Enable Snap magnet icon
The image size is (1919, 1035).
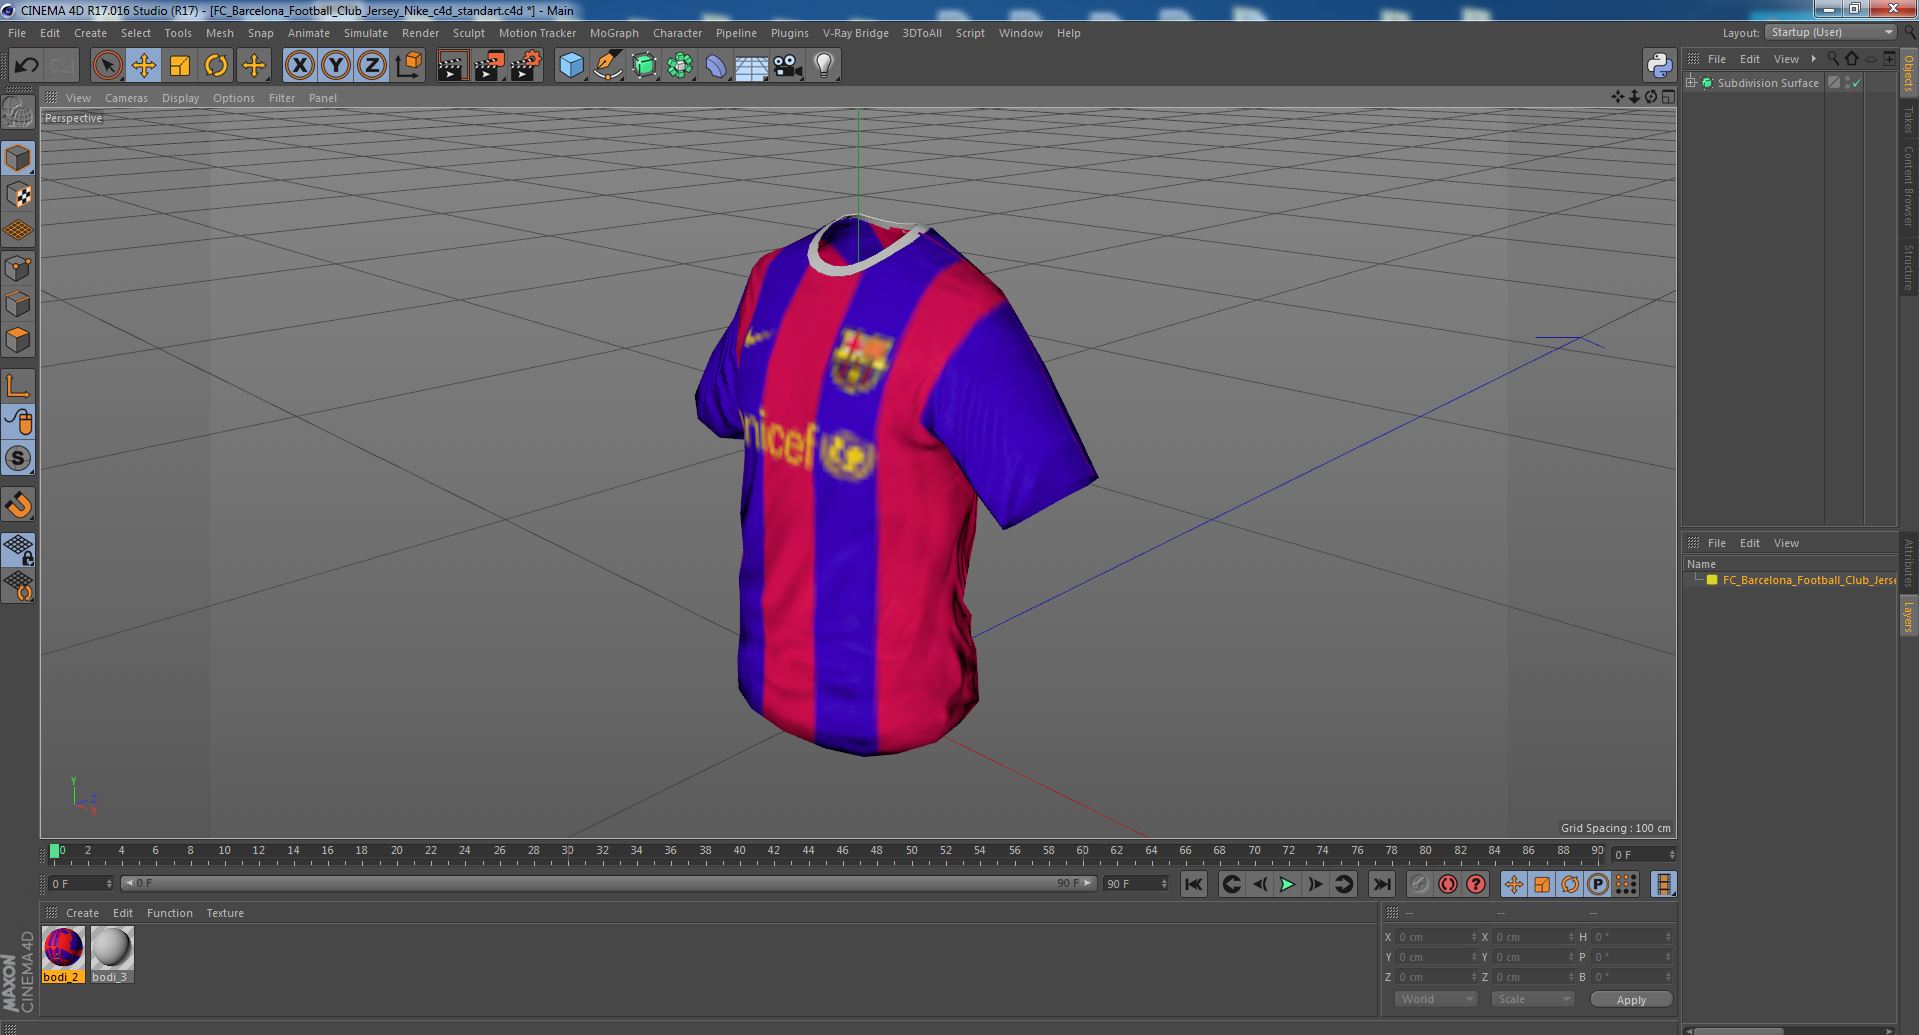click(x=18, y=505)
